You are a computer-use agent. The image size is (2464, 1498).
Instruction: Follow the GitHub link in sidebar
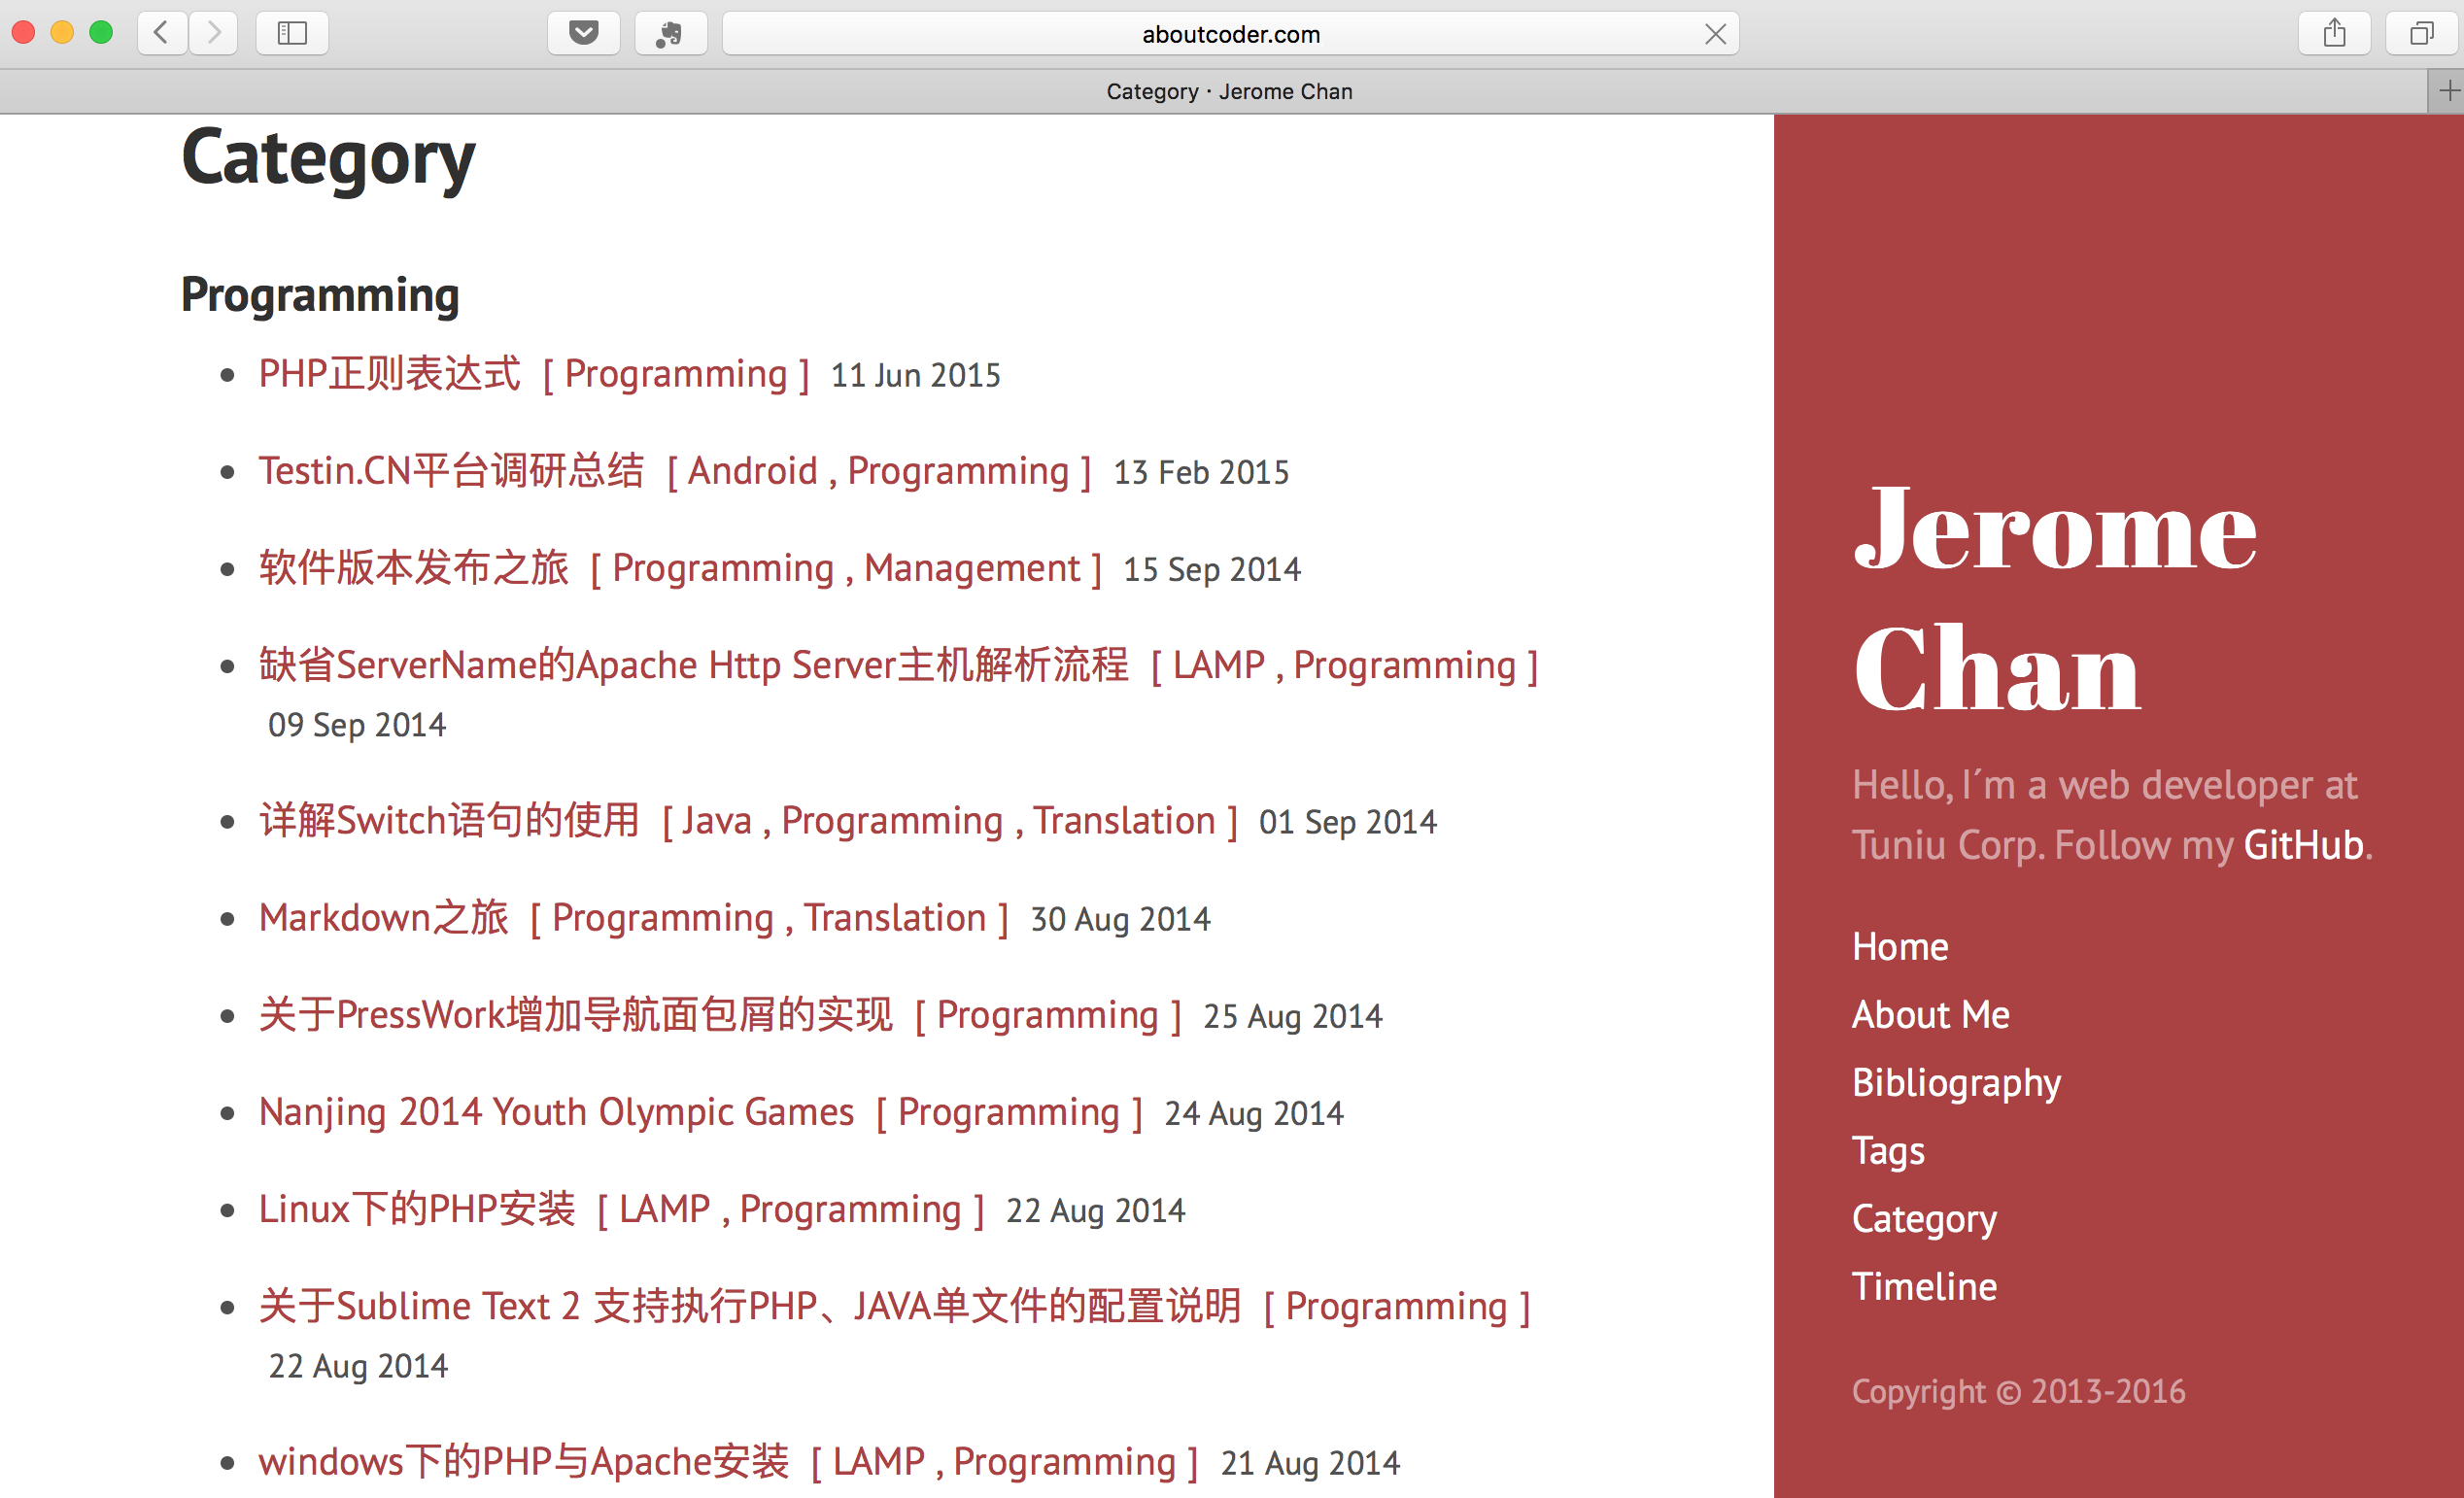point(2302,845)
